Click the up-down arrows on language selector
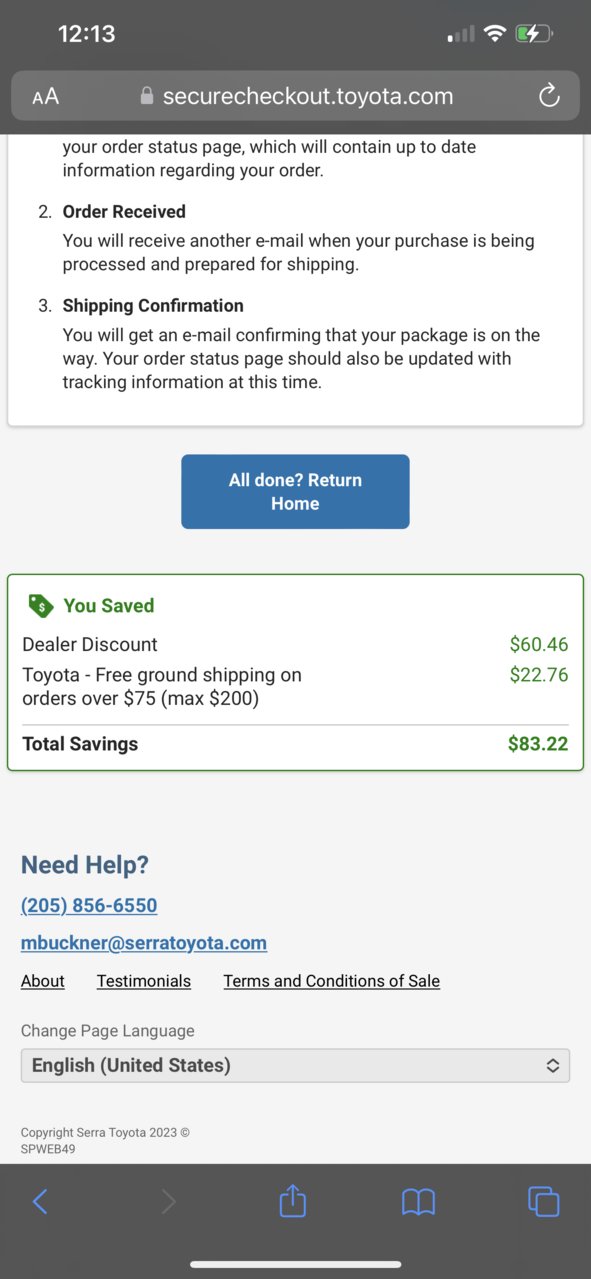591x1279 pixels. click(552, 1066)
